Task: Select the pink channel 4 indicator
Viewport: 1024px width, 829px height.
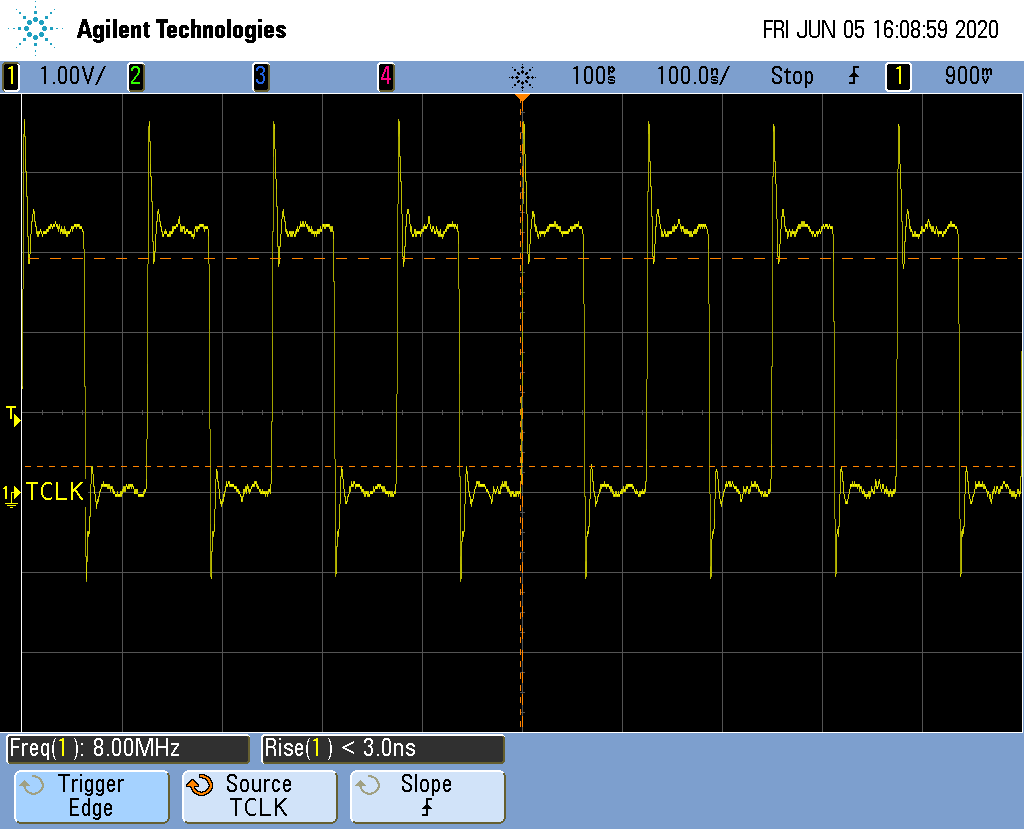Action: point(385,76)
